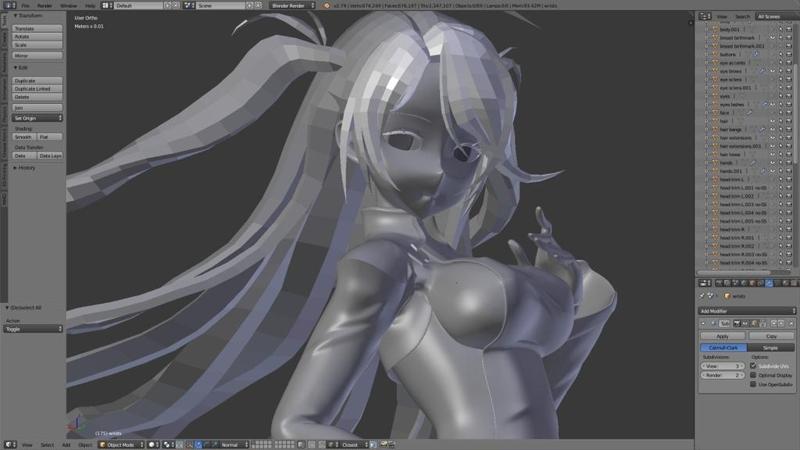This screenshot has height=450, width=800.
Task: Click the Translate button
Action: [37, 29]
